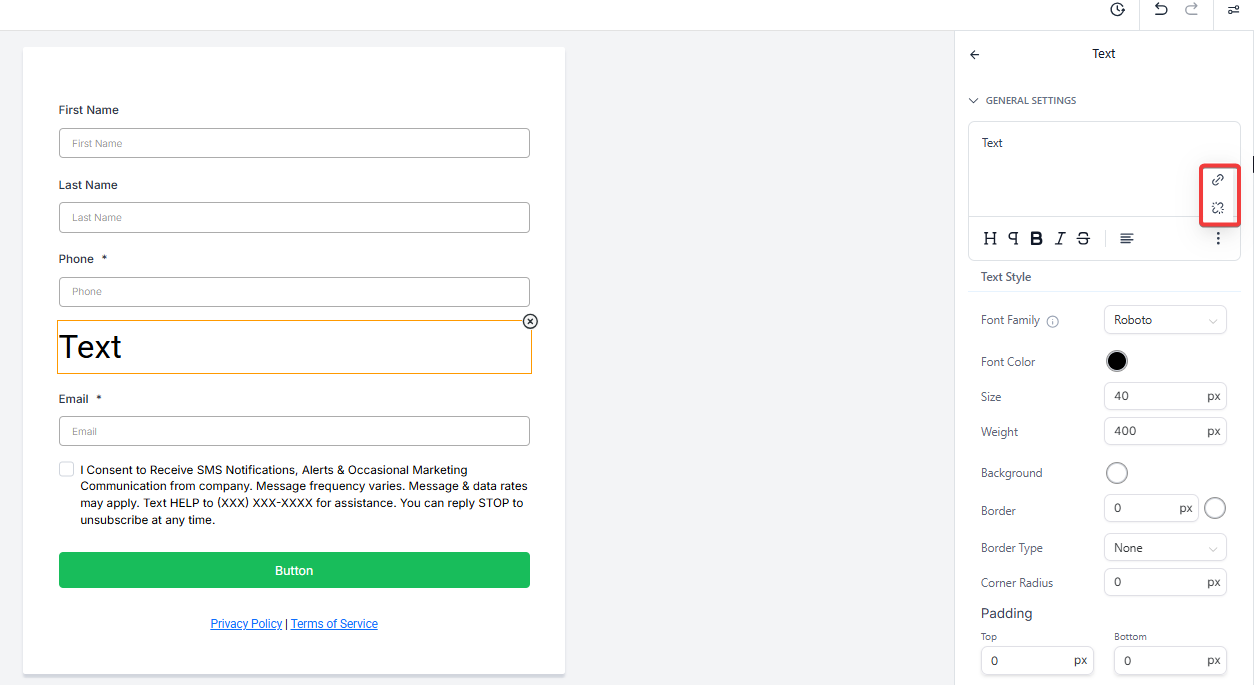Remove the Text element with X icon

pyautogui.click(x=530, y=321)
